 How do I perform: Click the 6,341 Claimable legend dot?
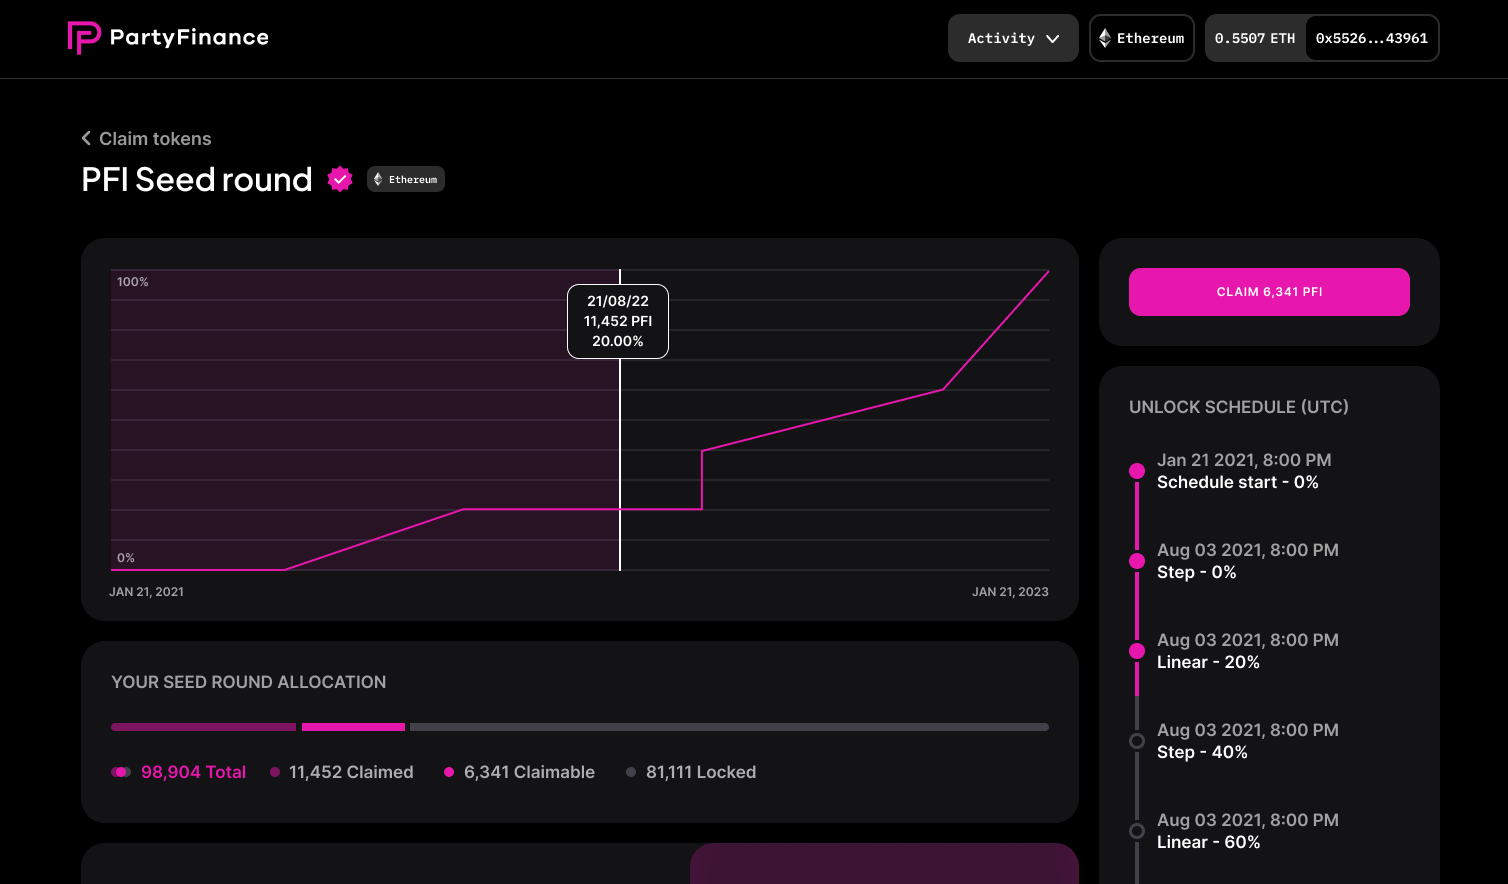(x=449, y=772)
